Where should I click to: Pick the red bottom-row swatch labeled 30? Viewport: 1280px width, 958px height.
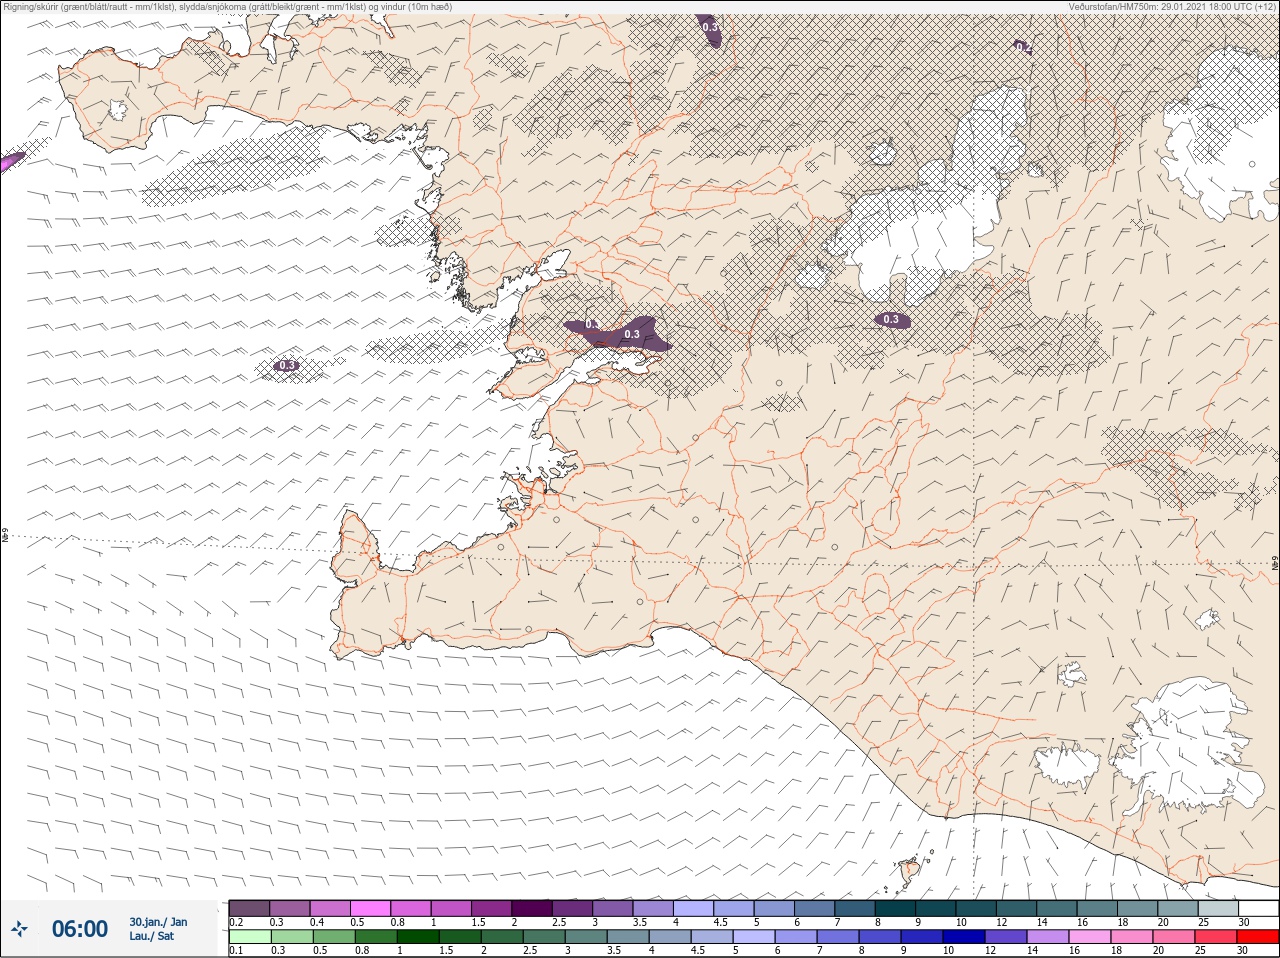[x=1258, y=937]
